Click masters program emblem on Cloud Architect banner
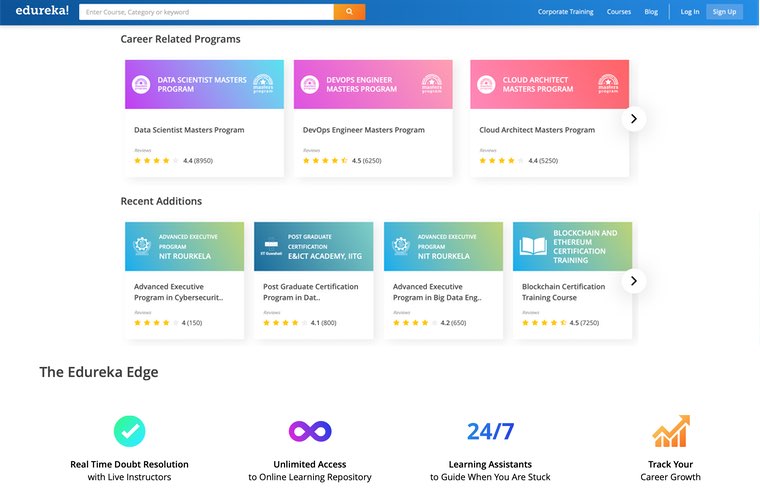This screenshot has height=500, width=760. pyautogui.click(x=608, y=84)
